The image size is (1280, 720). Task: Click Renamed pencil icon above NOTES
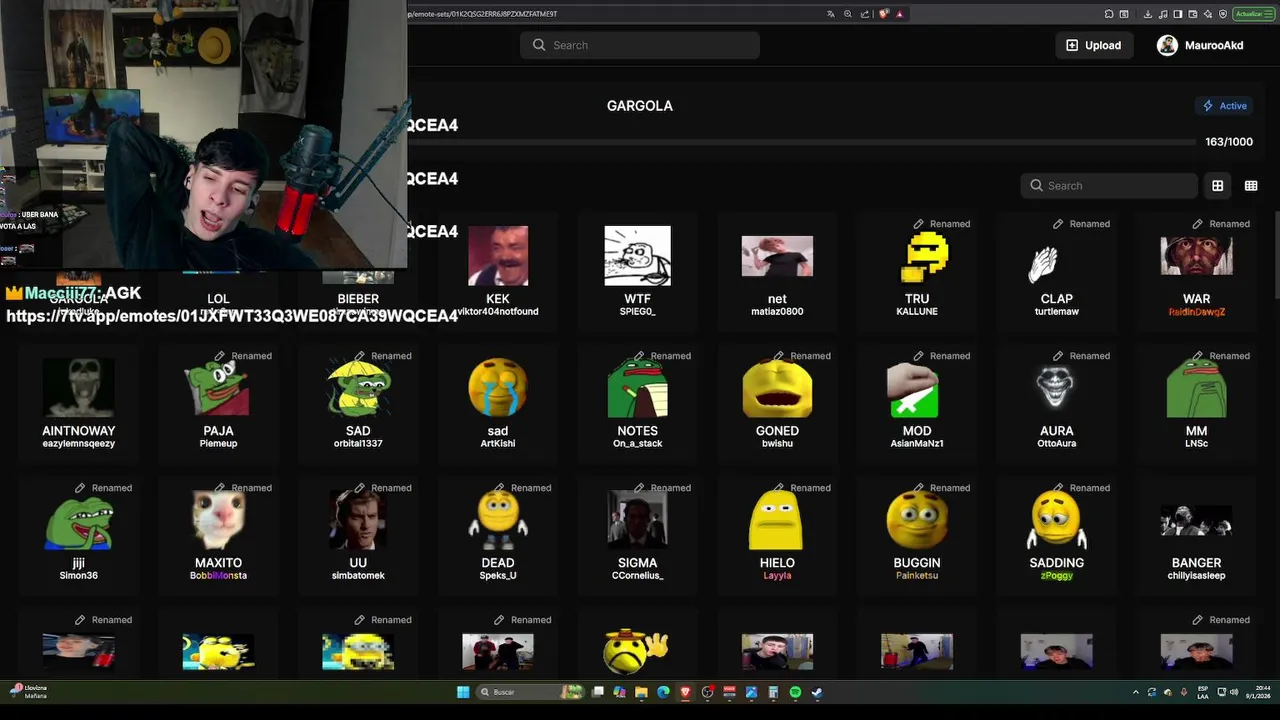[x=639, y=356]
